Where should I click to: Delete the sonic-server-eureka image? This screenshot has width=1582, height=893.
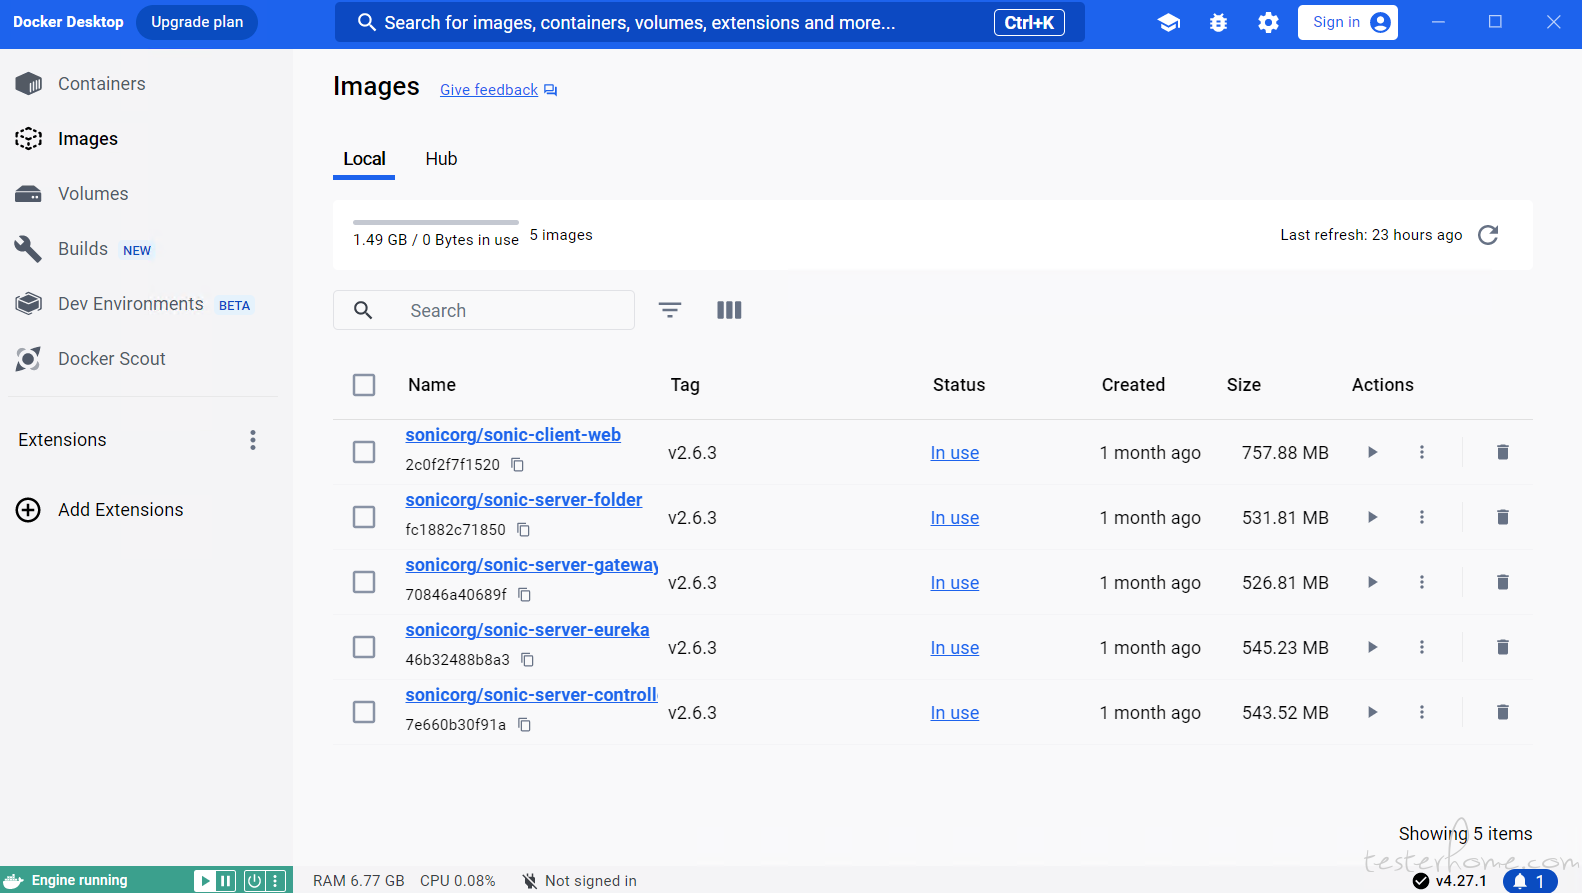pyautogui.click(x=1502, y=647)
